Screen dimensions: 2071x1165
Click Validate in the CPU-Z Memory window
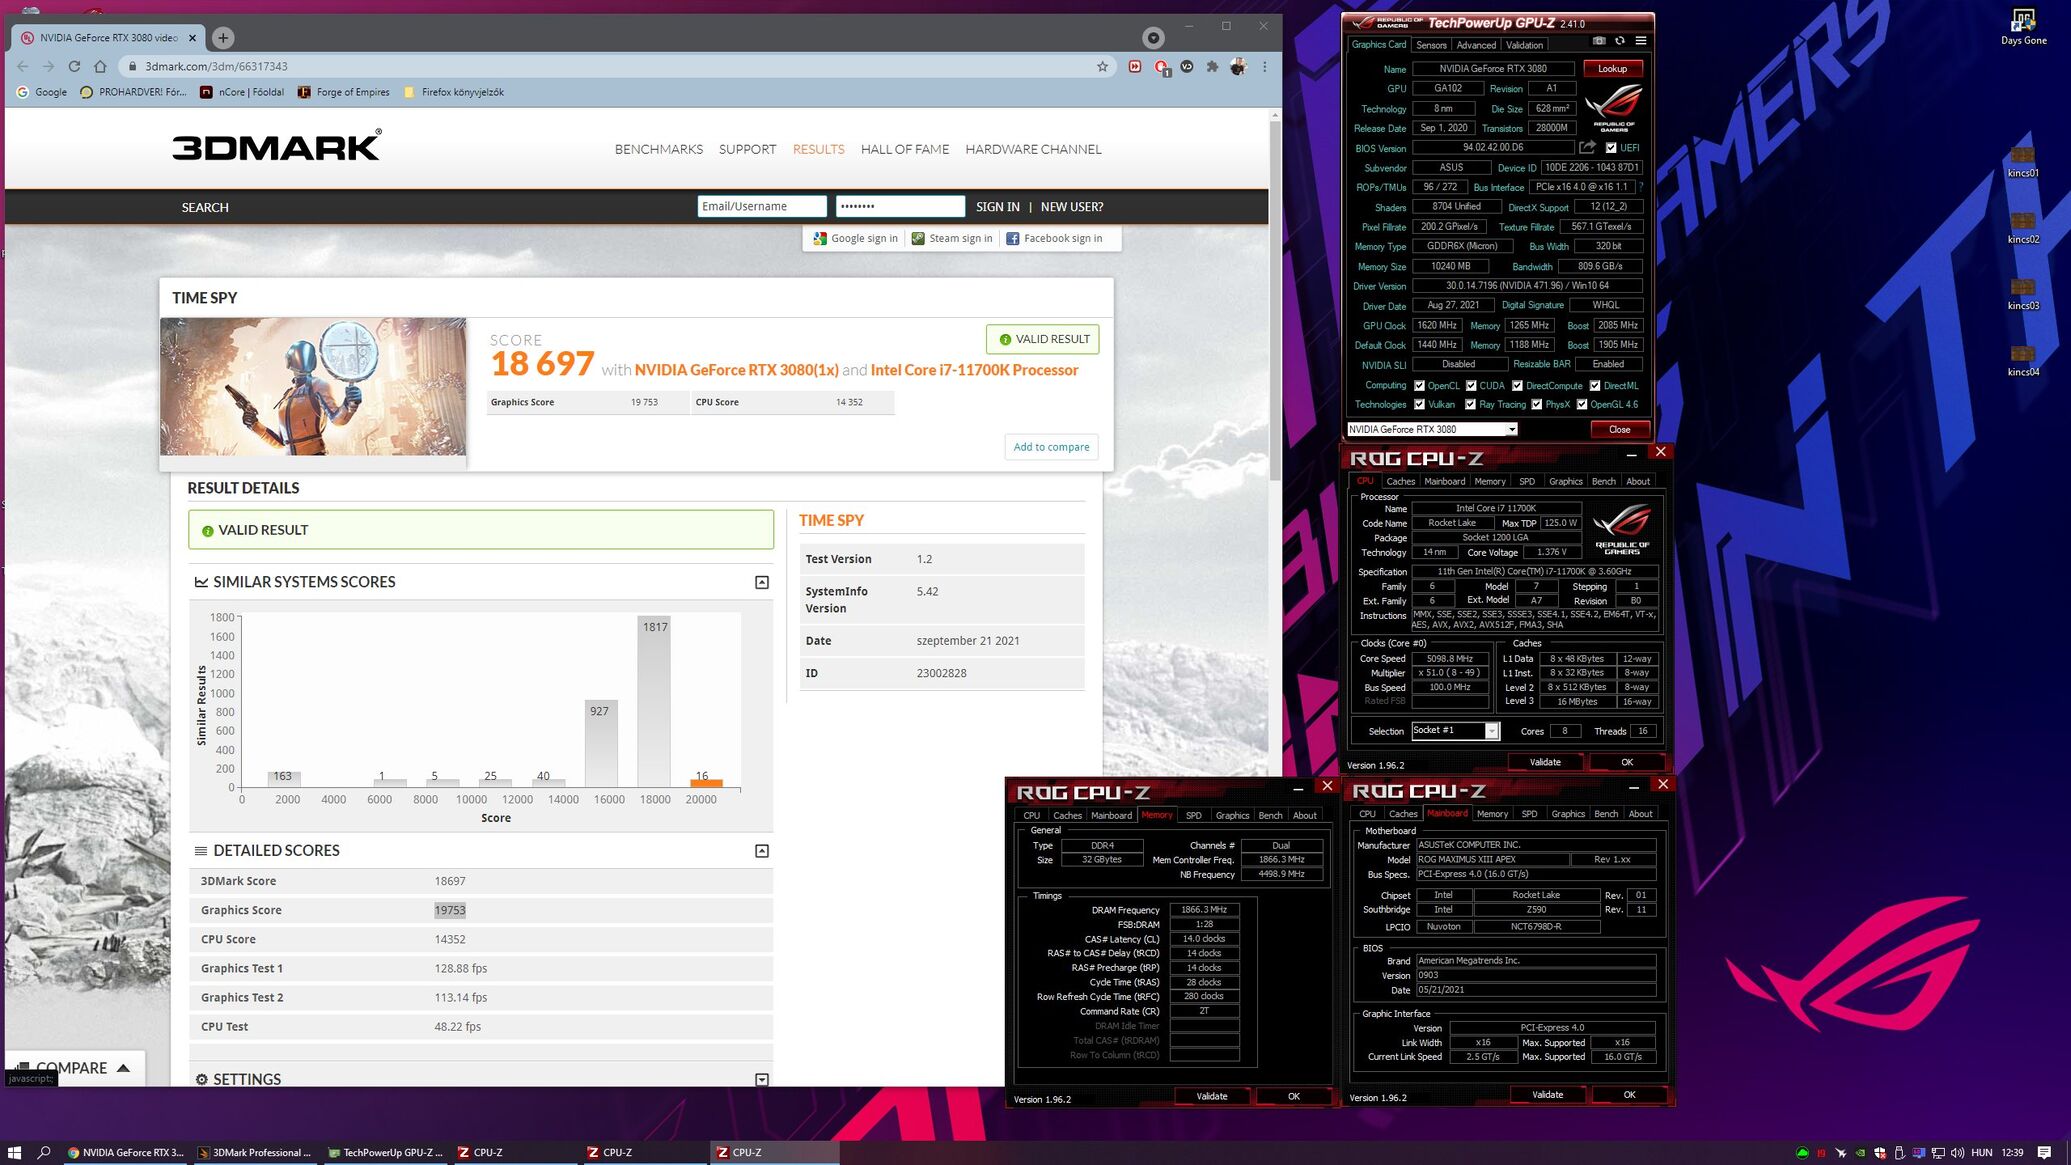point(1211,1096)
